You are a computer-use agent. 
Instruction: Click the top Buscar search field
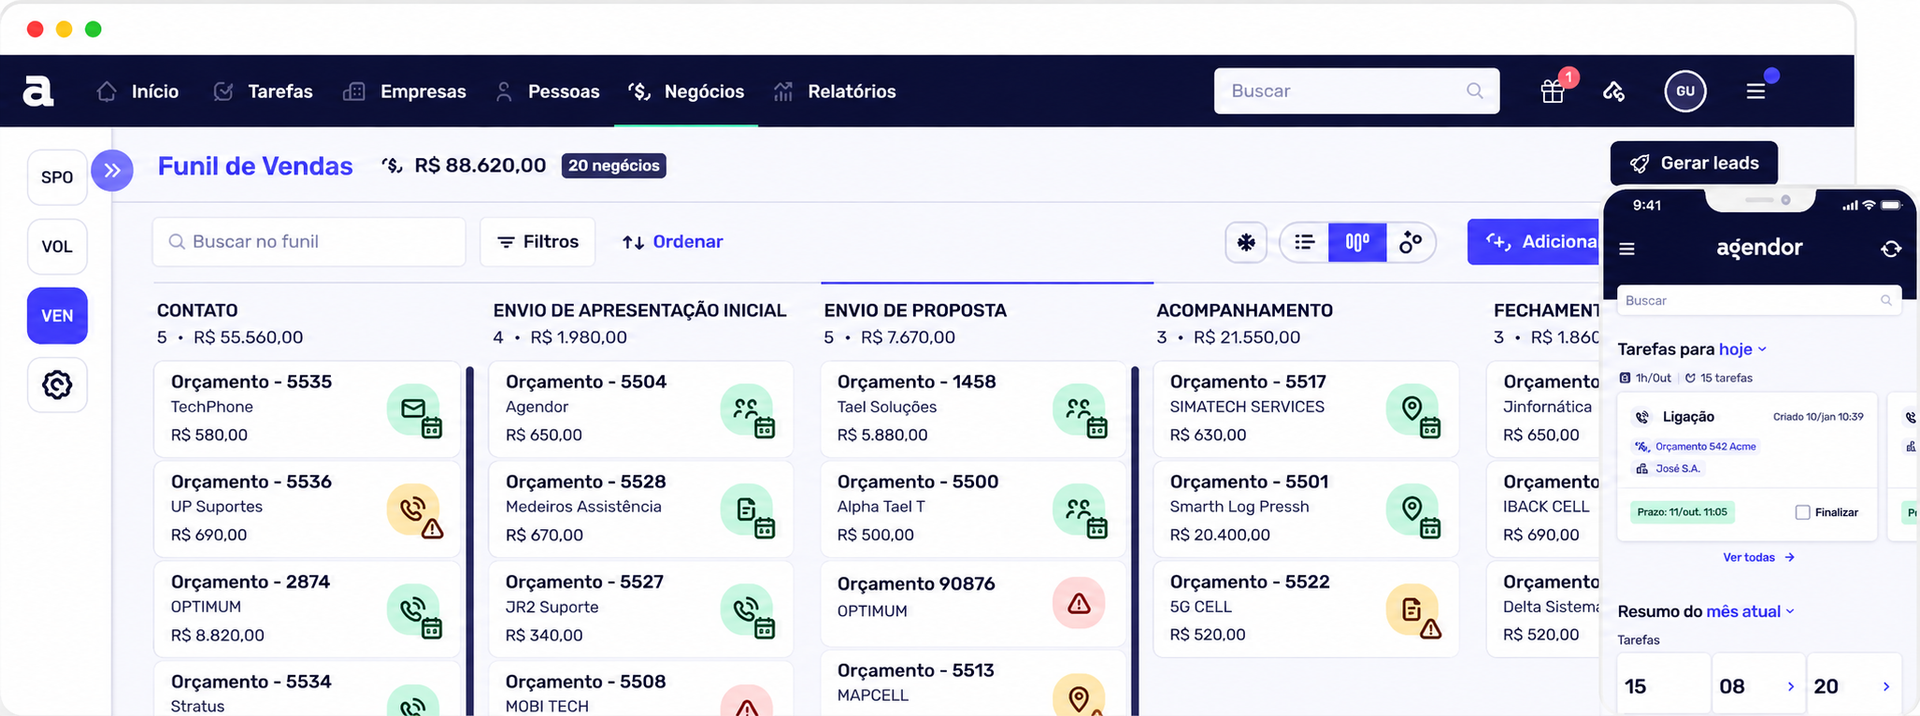[1356, 91]
